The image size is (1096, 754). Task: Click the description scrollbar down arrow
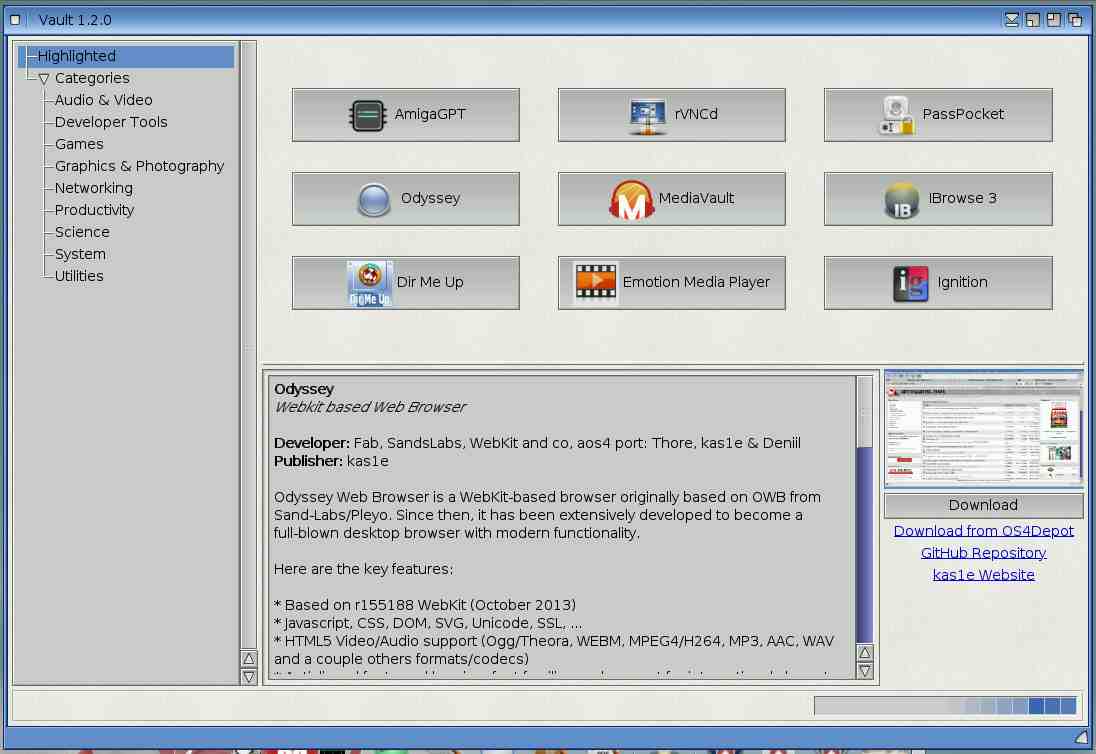pyautogui.click(x=865, y=671)
